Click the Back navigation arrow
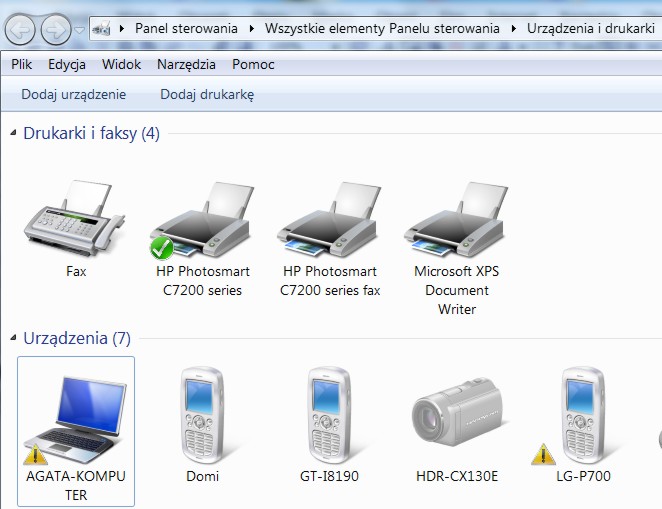The height and width of the screenshot is (509, 662). tap(20, 30)
